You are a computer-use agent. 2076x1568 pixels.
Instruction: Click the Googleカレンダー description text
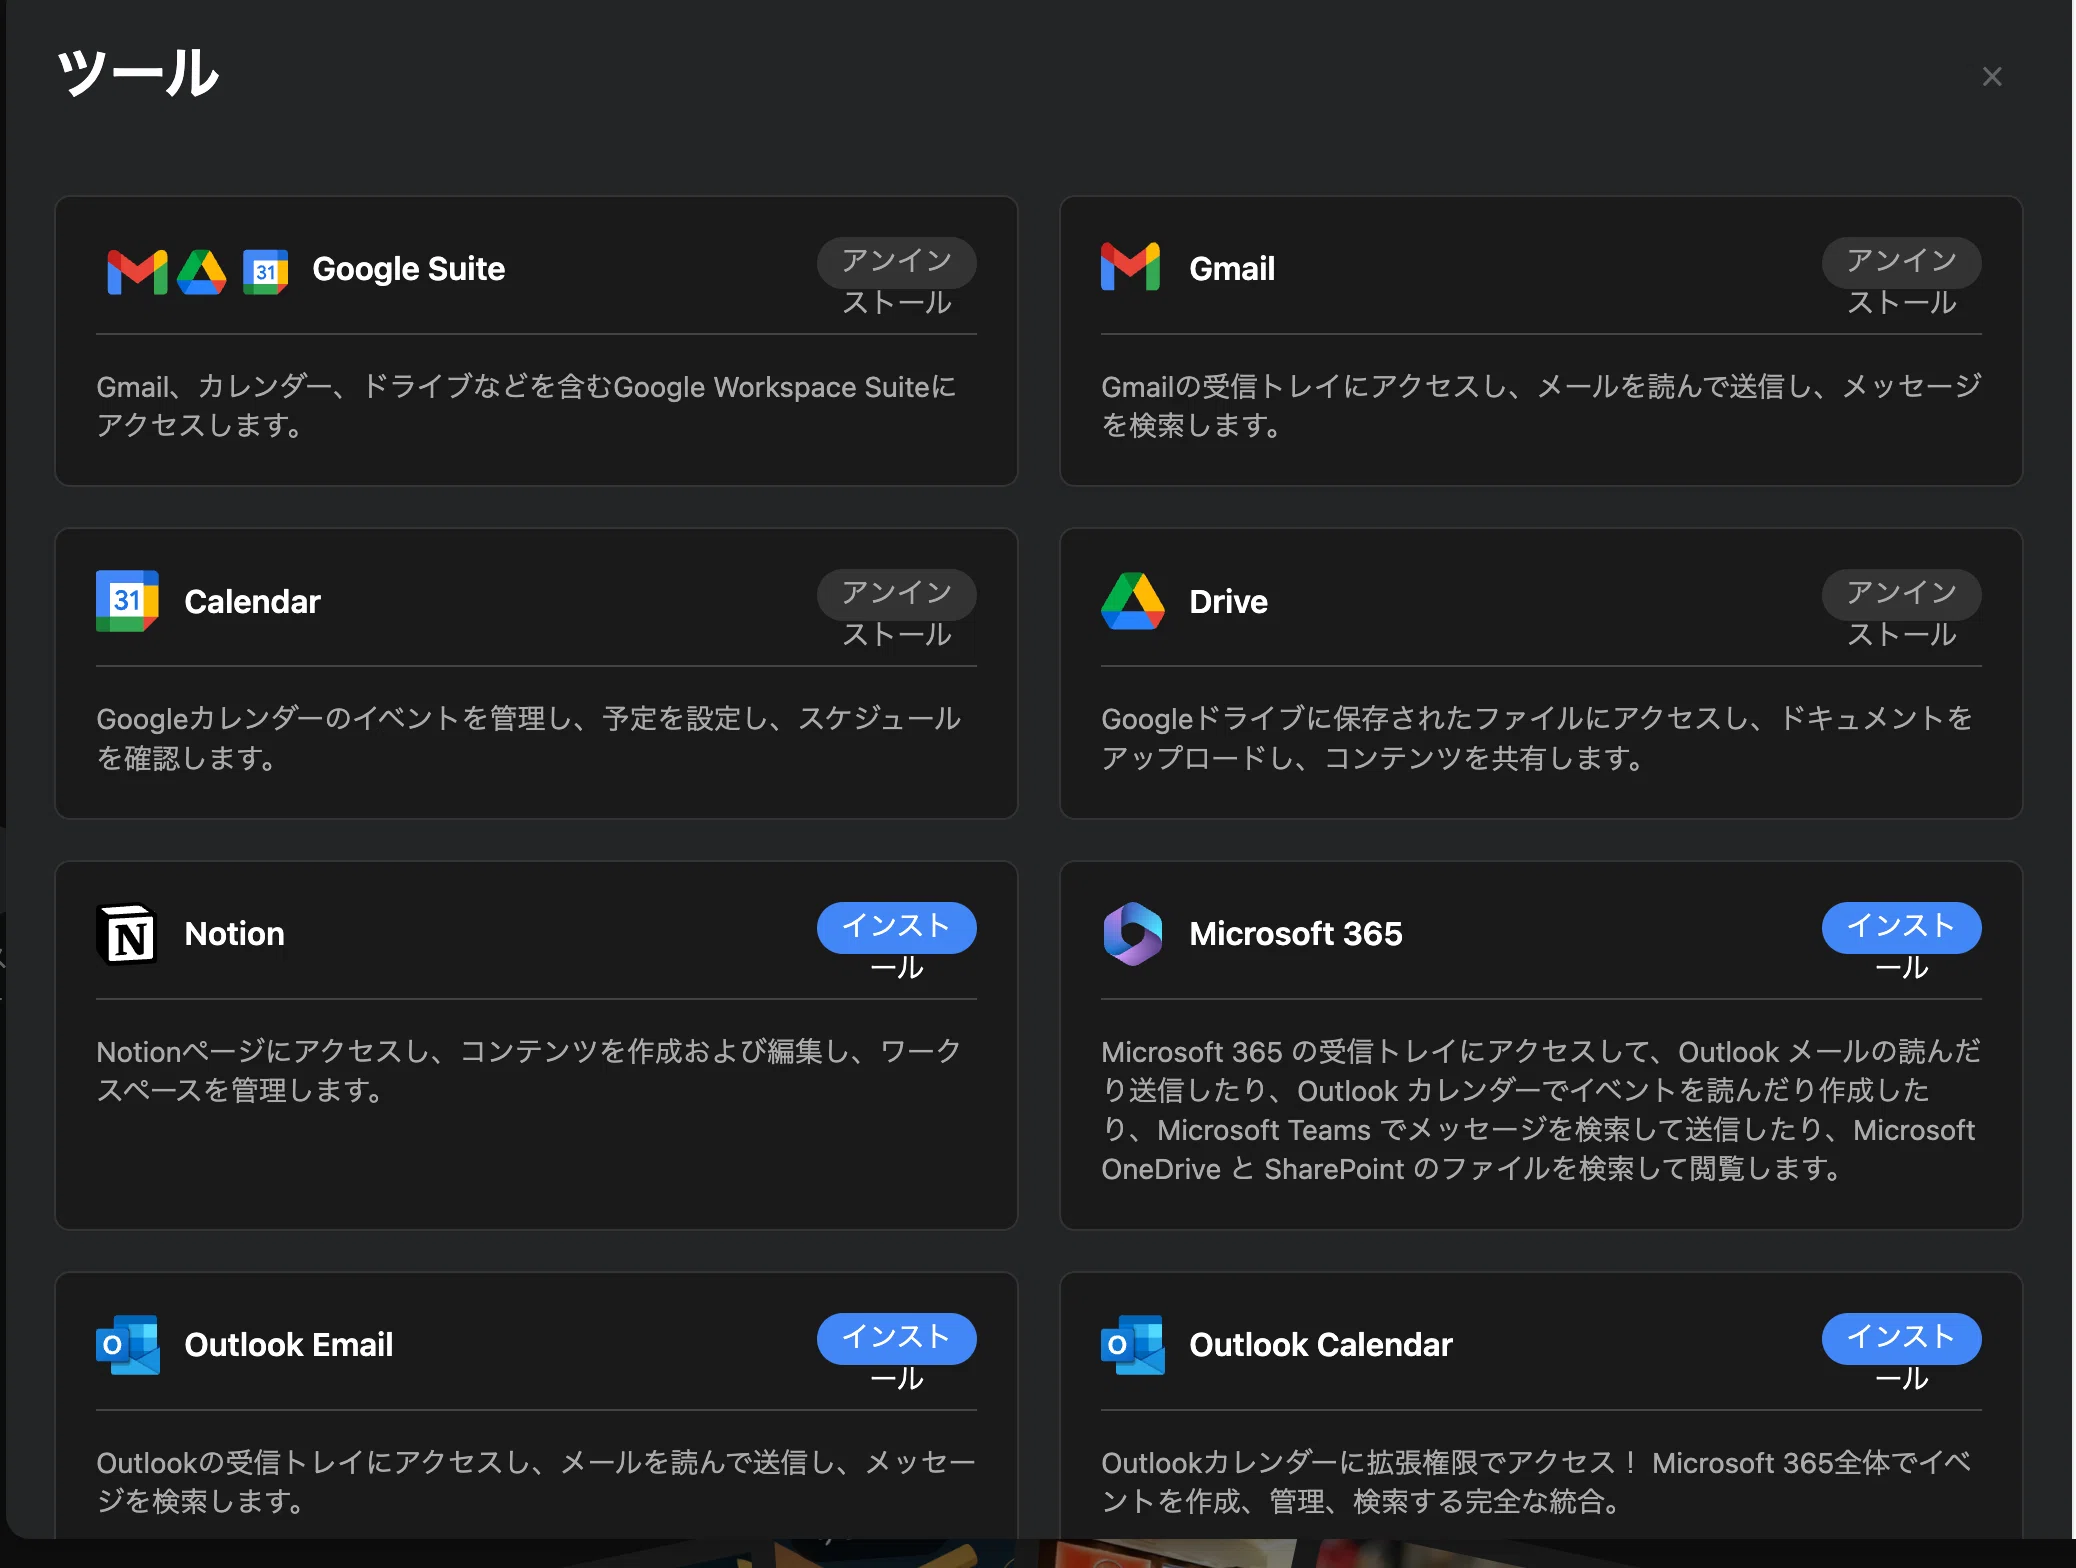pyautogui.click(x=529, y=738)
